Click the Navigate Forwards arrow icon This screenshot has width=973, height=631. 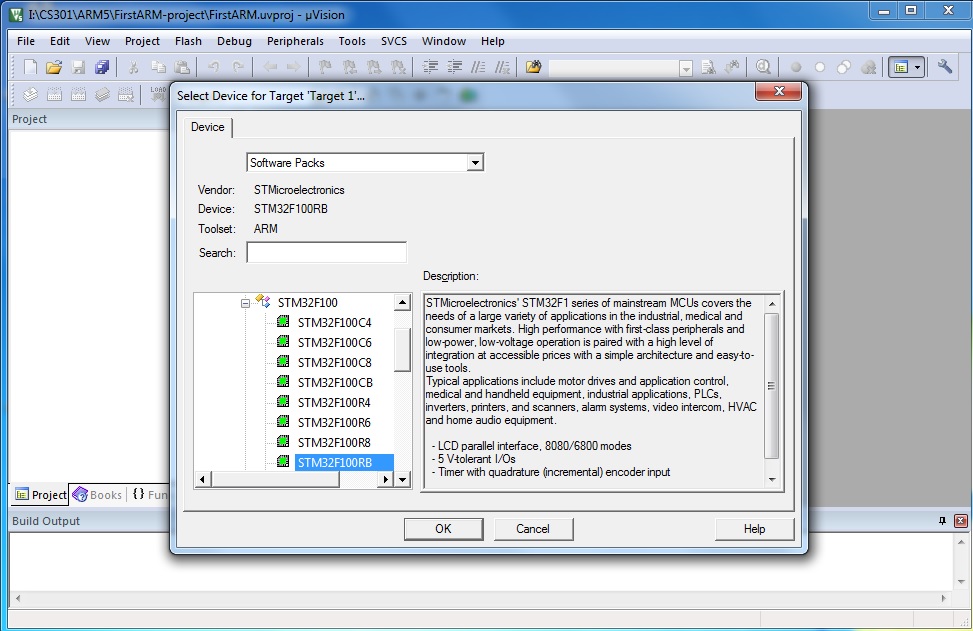[x=294, y=67]
